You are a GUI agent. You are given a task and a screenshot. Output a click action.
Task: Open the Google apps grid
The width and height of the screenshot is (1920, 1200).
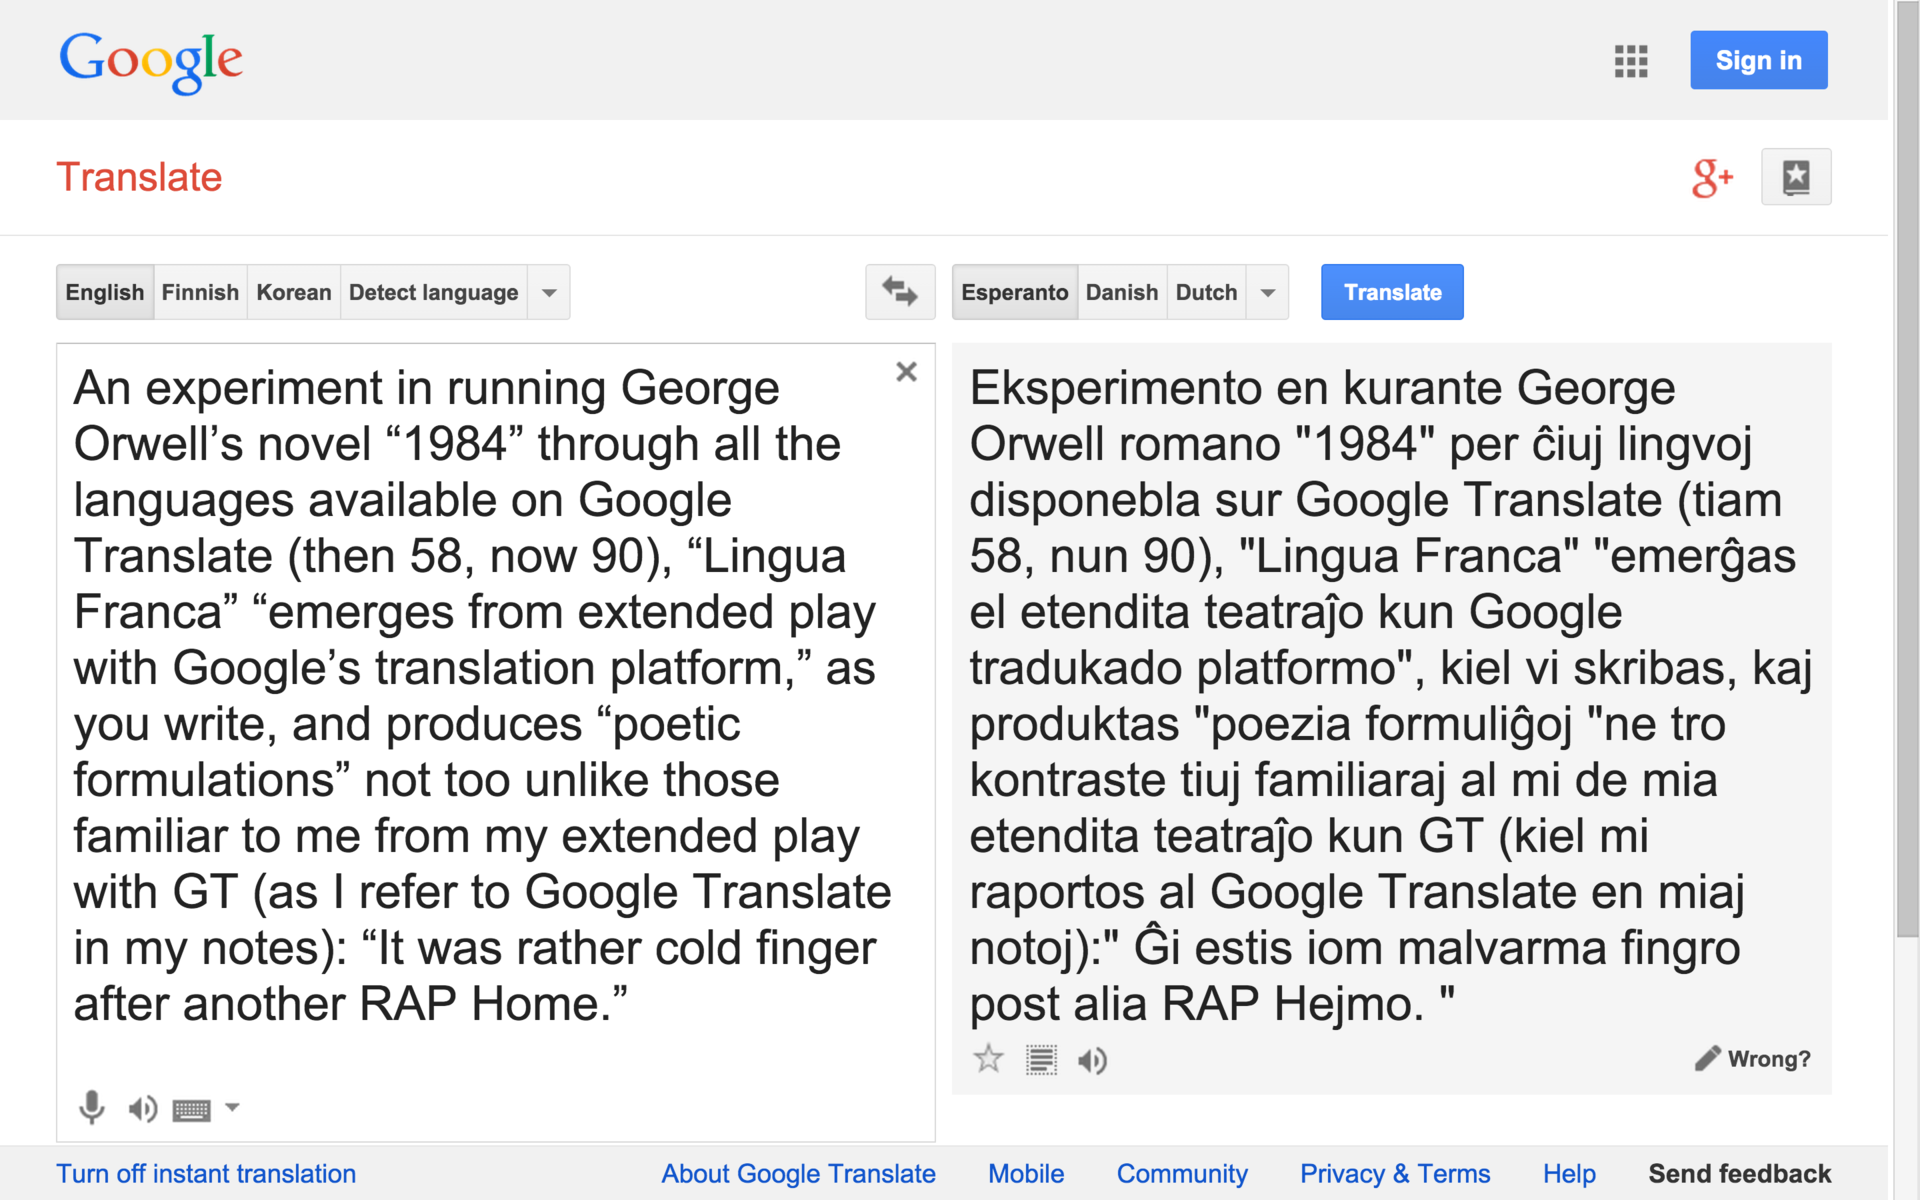click(1630, 61)
